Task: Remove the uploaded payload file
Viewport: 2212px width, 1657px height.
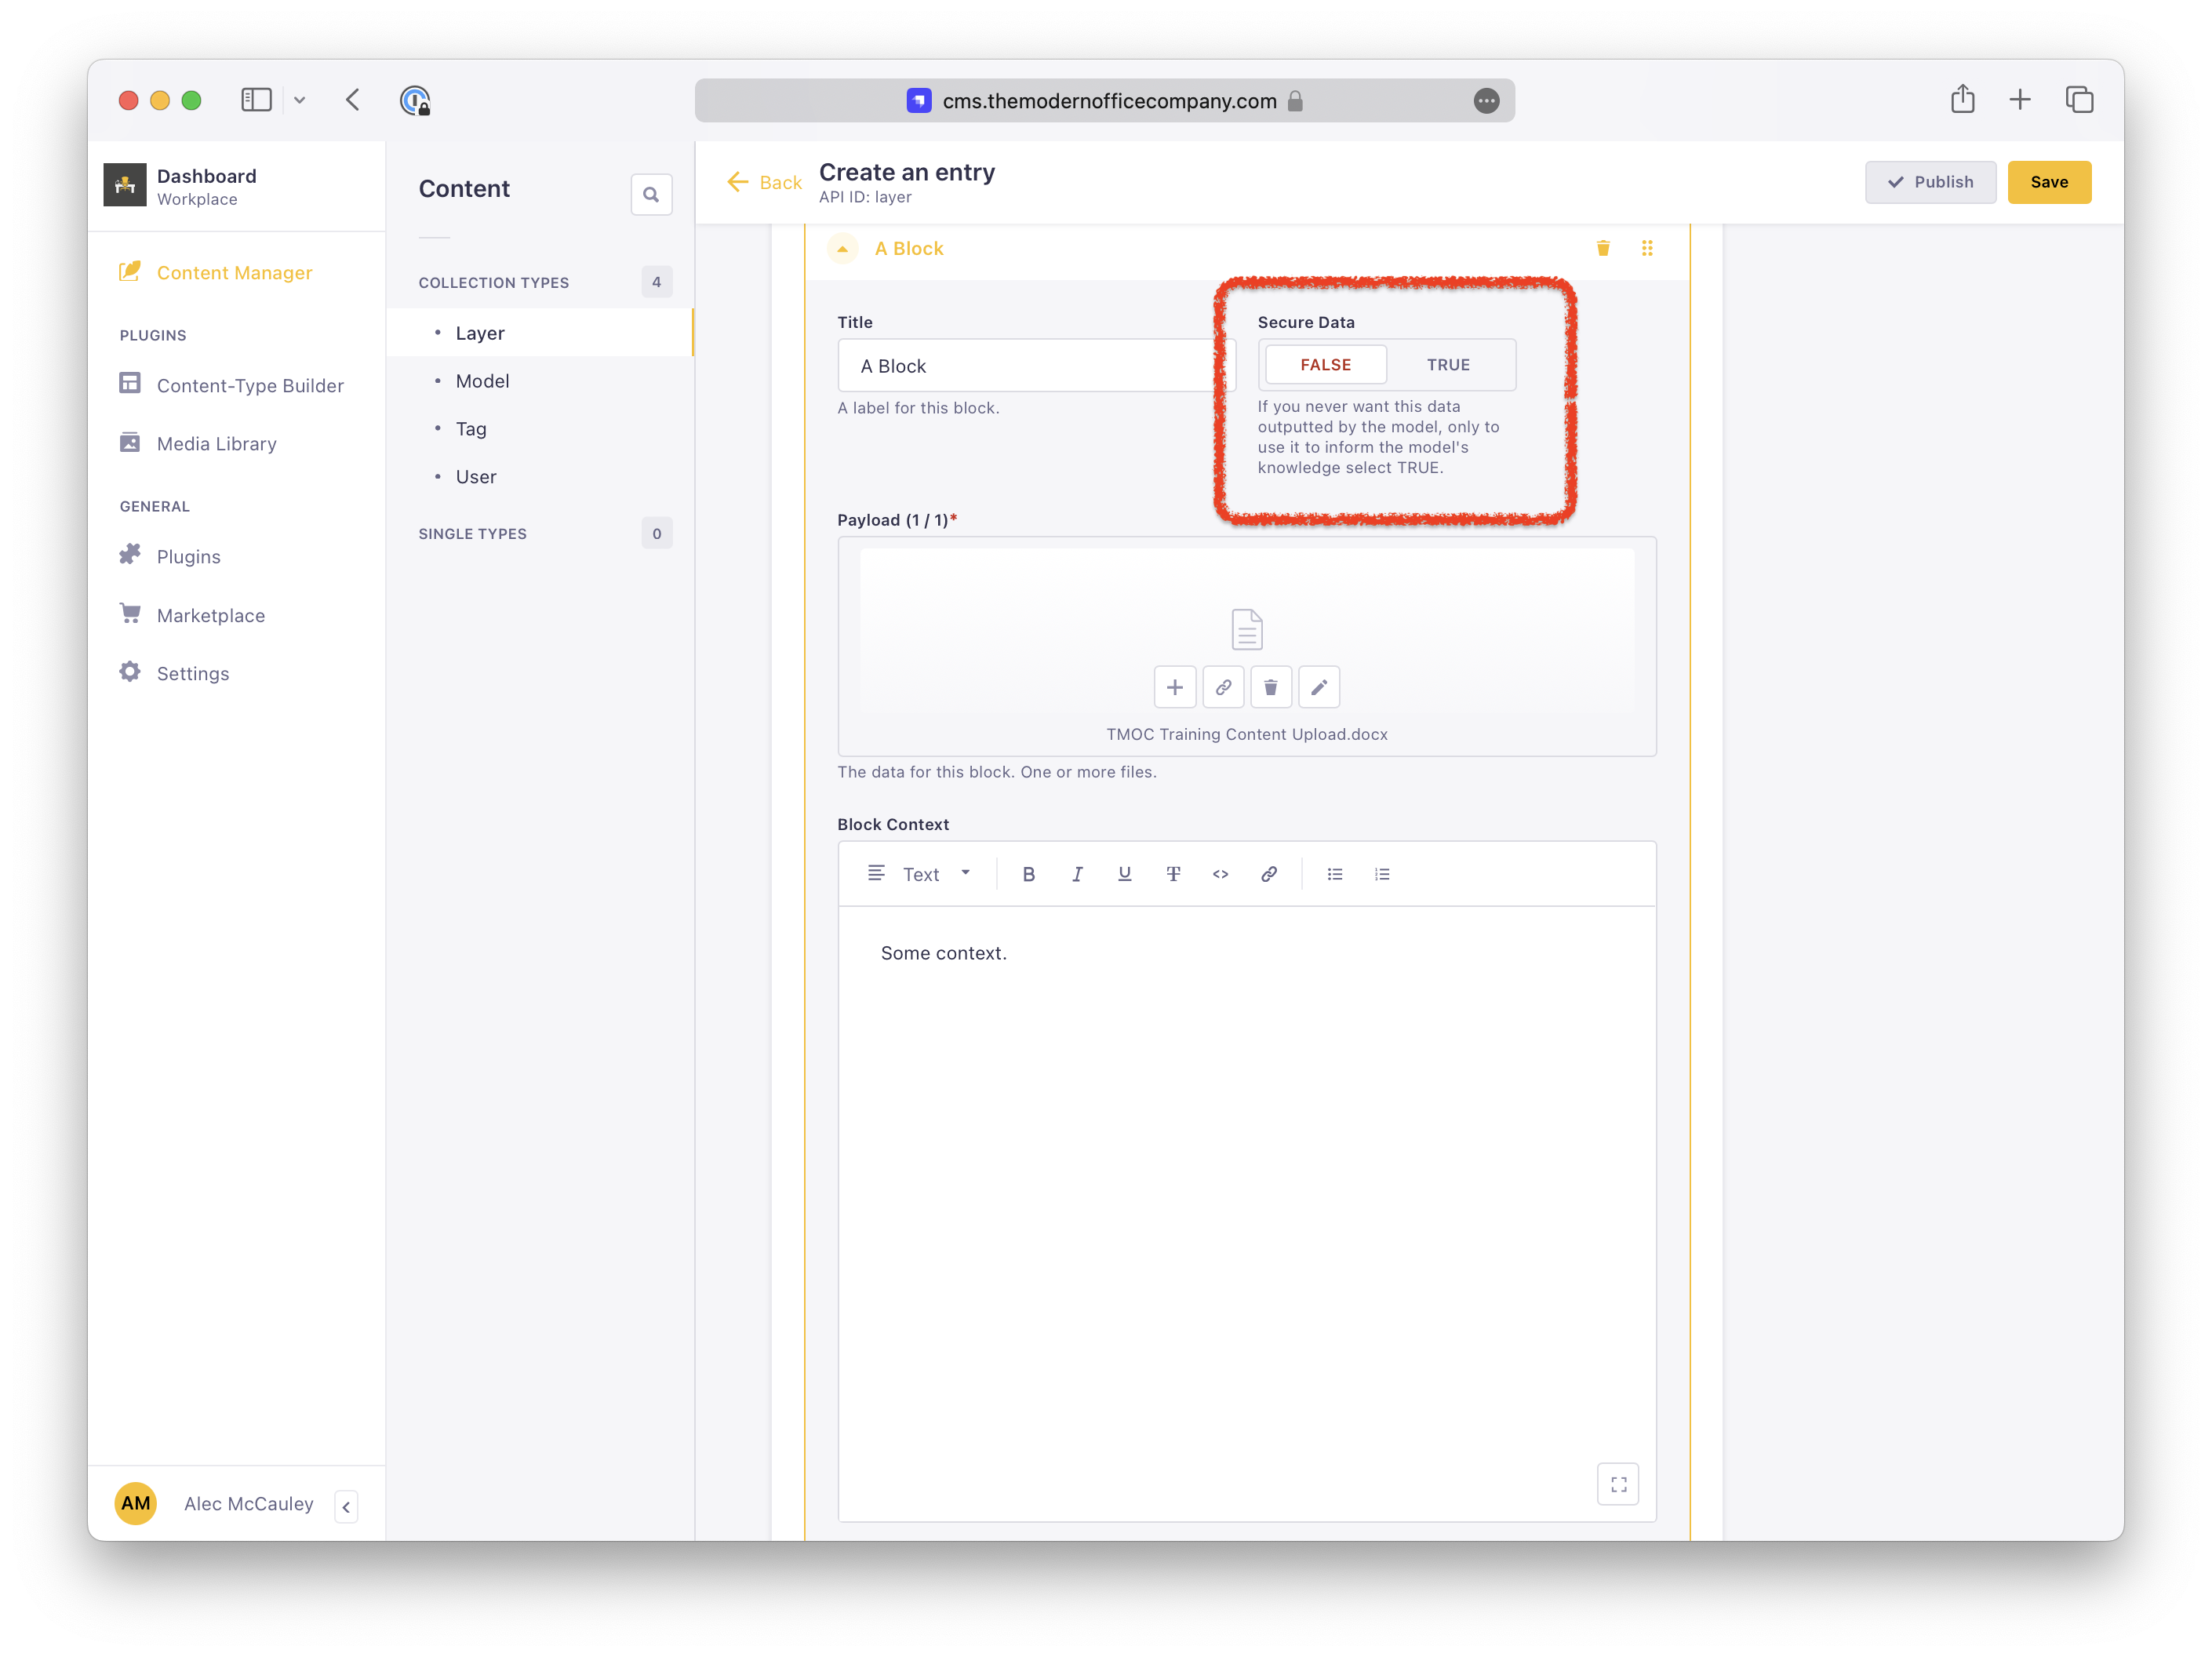Action: click(1270, 687)
